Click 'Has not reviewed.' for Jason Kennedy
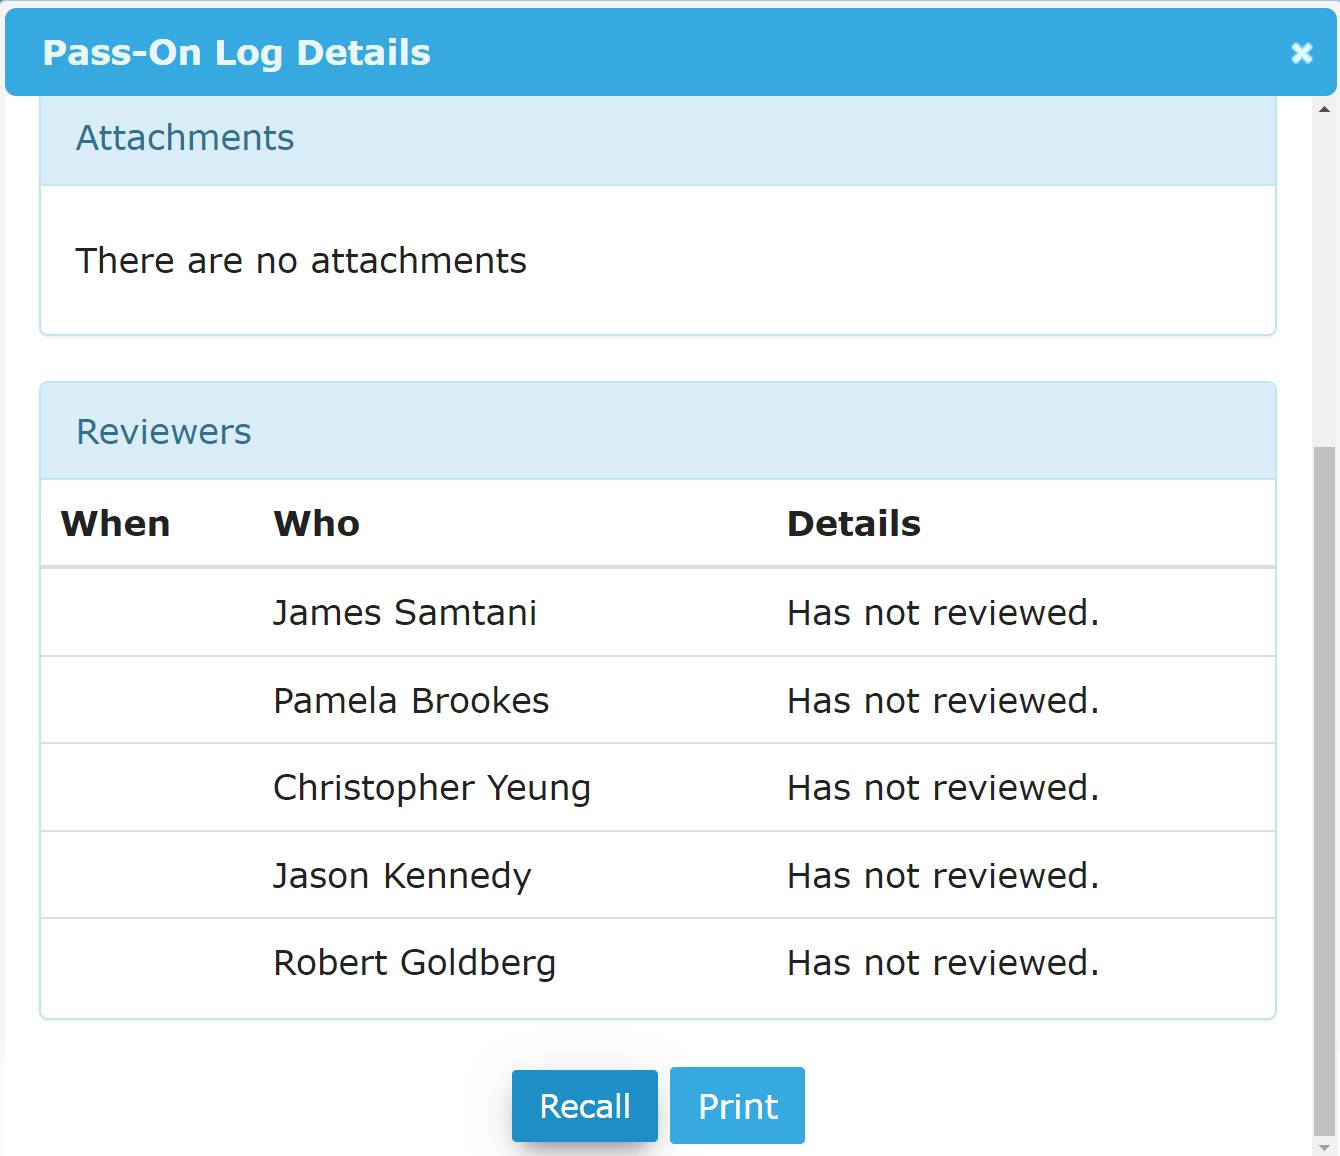1340x1156 pixels. (944, 876)
